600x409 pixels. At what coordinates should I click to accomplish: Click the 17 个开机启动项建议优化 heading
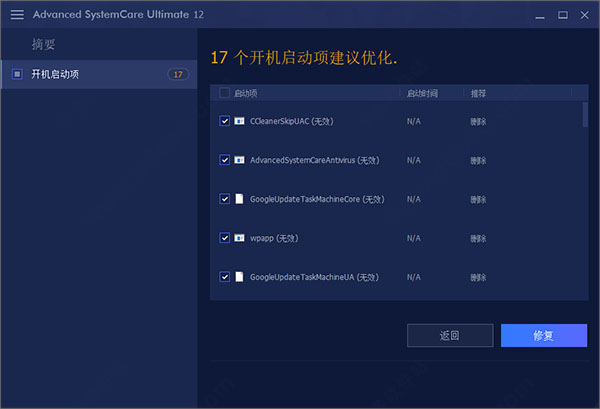304,58
